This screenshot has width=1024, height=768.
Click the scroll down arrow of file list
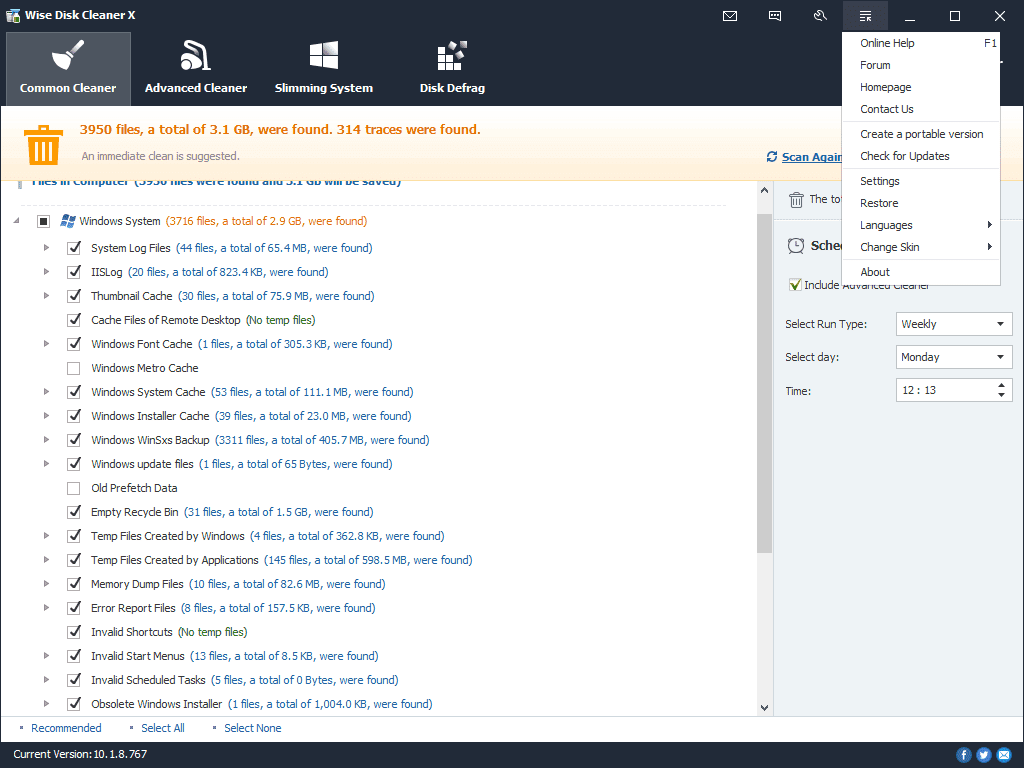click(764, 708)
